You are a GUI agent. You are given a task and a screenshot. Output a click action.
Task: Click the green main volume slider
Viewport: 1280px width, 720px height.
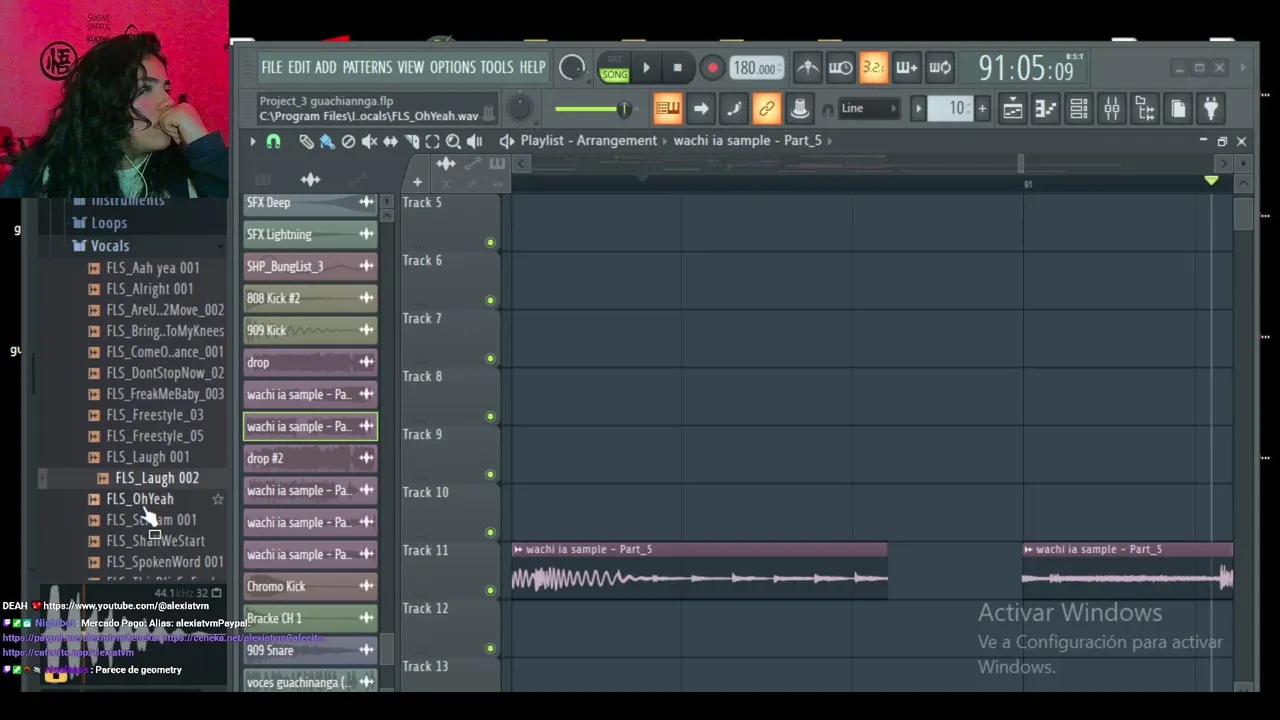click(x=592, y=108)
